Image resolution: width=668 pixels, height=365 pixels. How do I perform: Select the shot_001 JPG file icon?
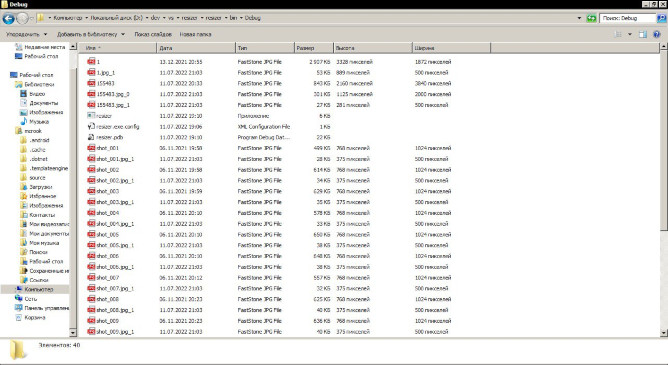91,148
